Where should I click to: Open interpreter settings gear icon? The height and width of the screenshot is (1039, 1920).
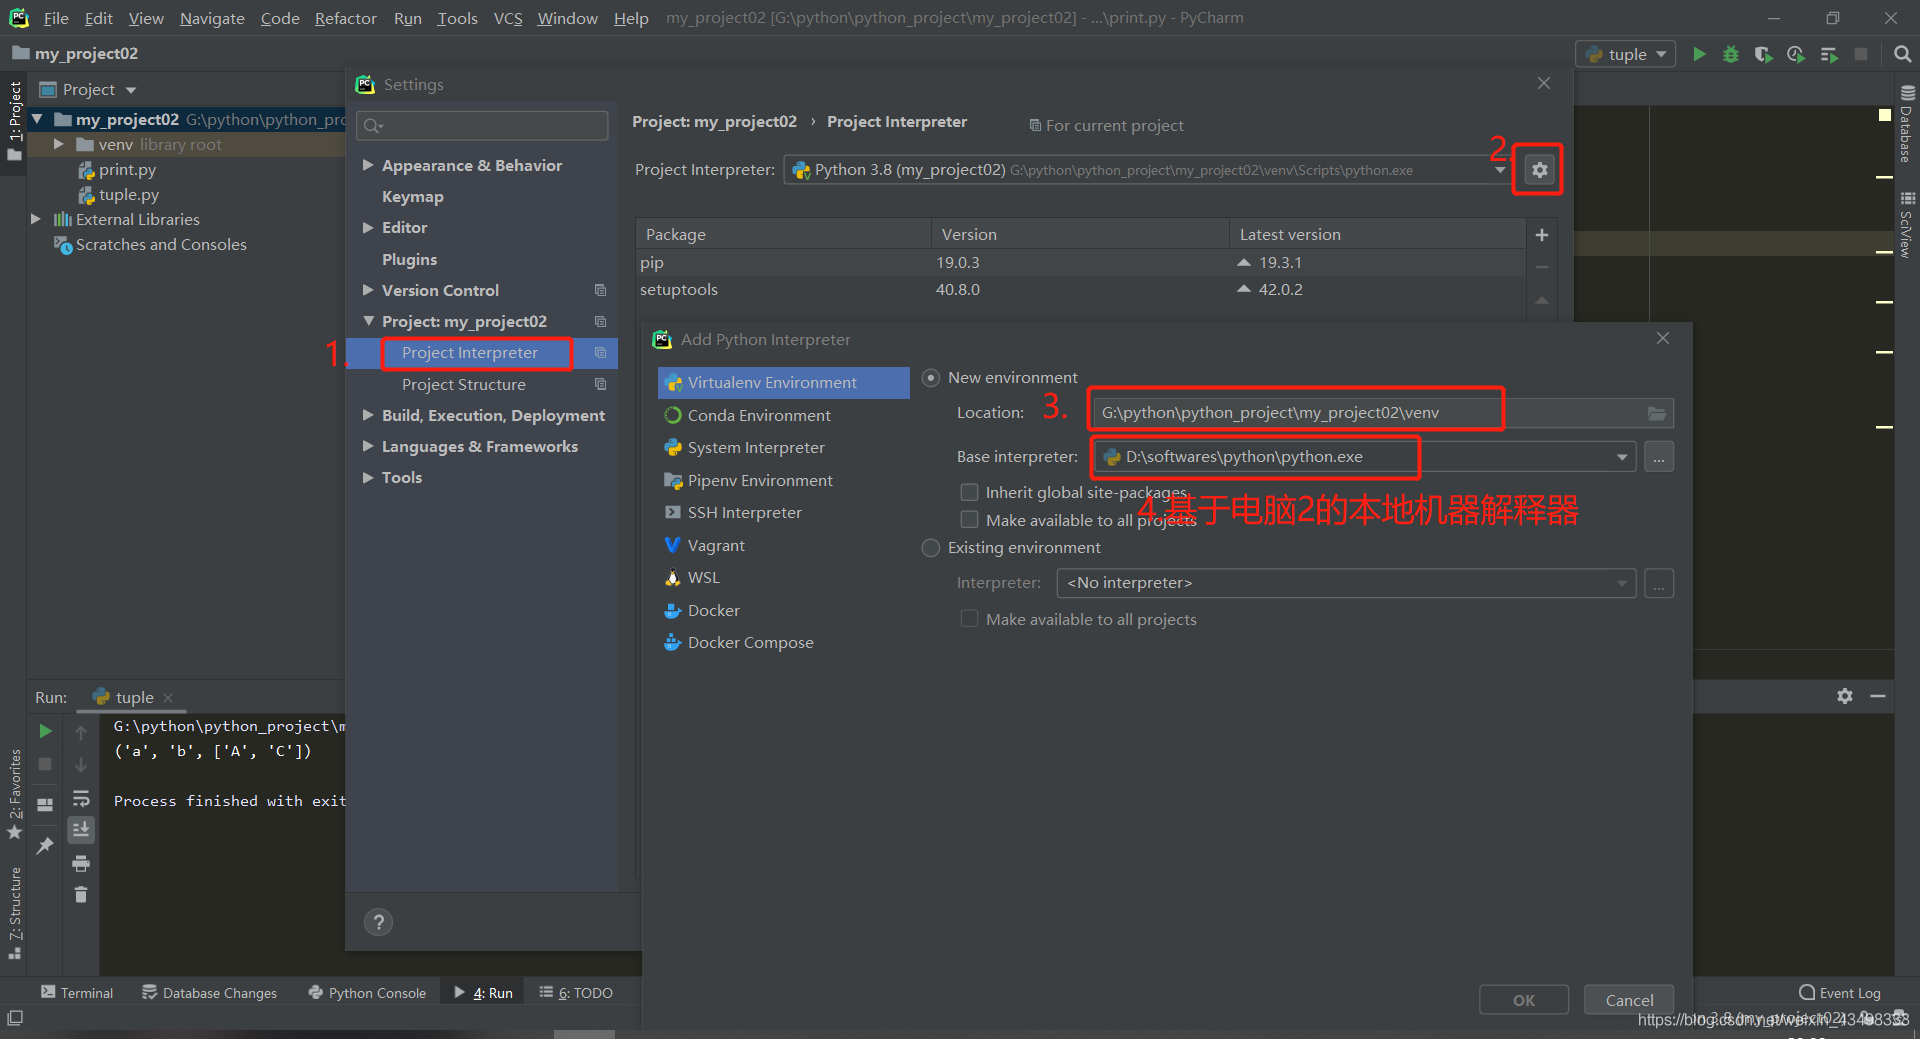1539,170
